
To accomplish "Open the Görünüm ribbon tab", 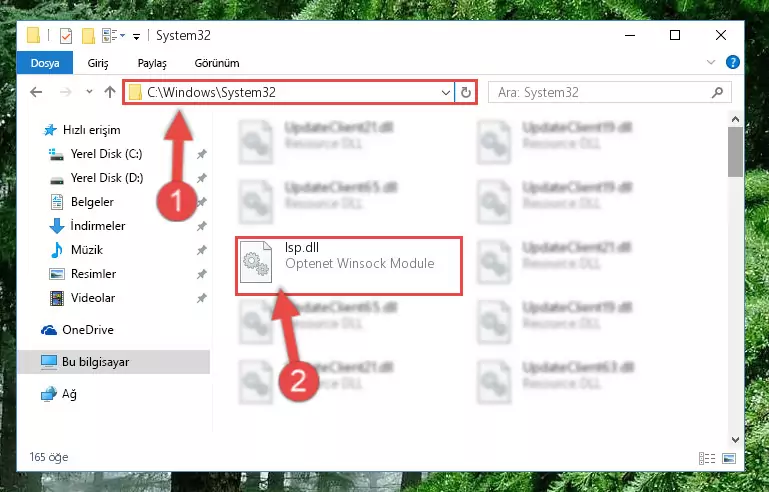I will tap(217, 63).
